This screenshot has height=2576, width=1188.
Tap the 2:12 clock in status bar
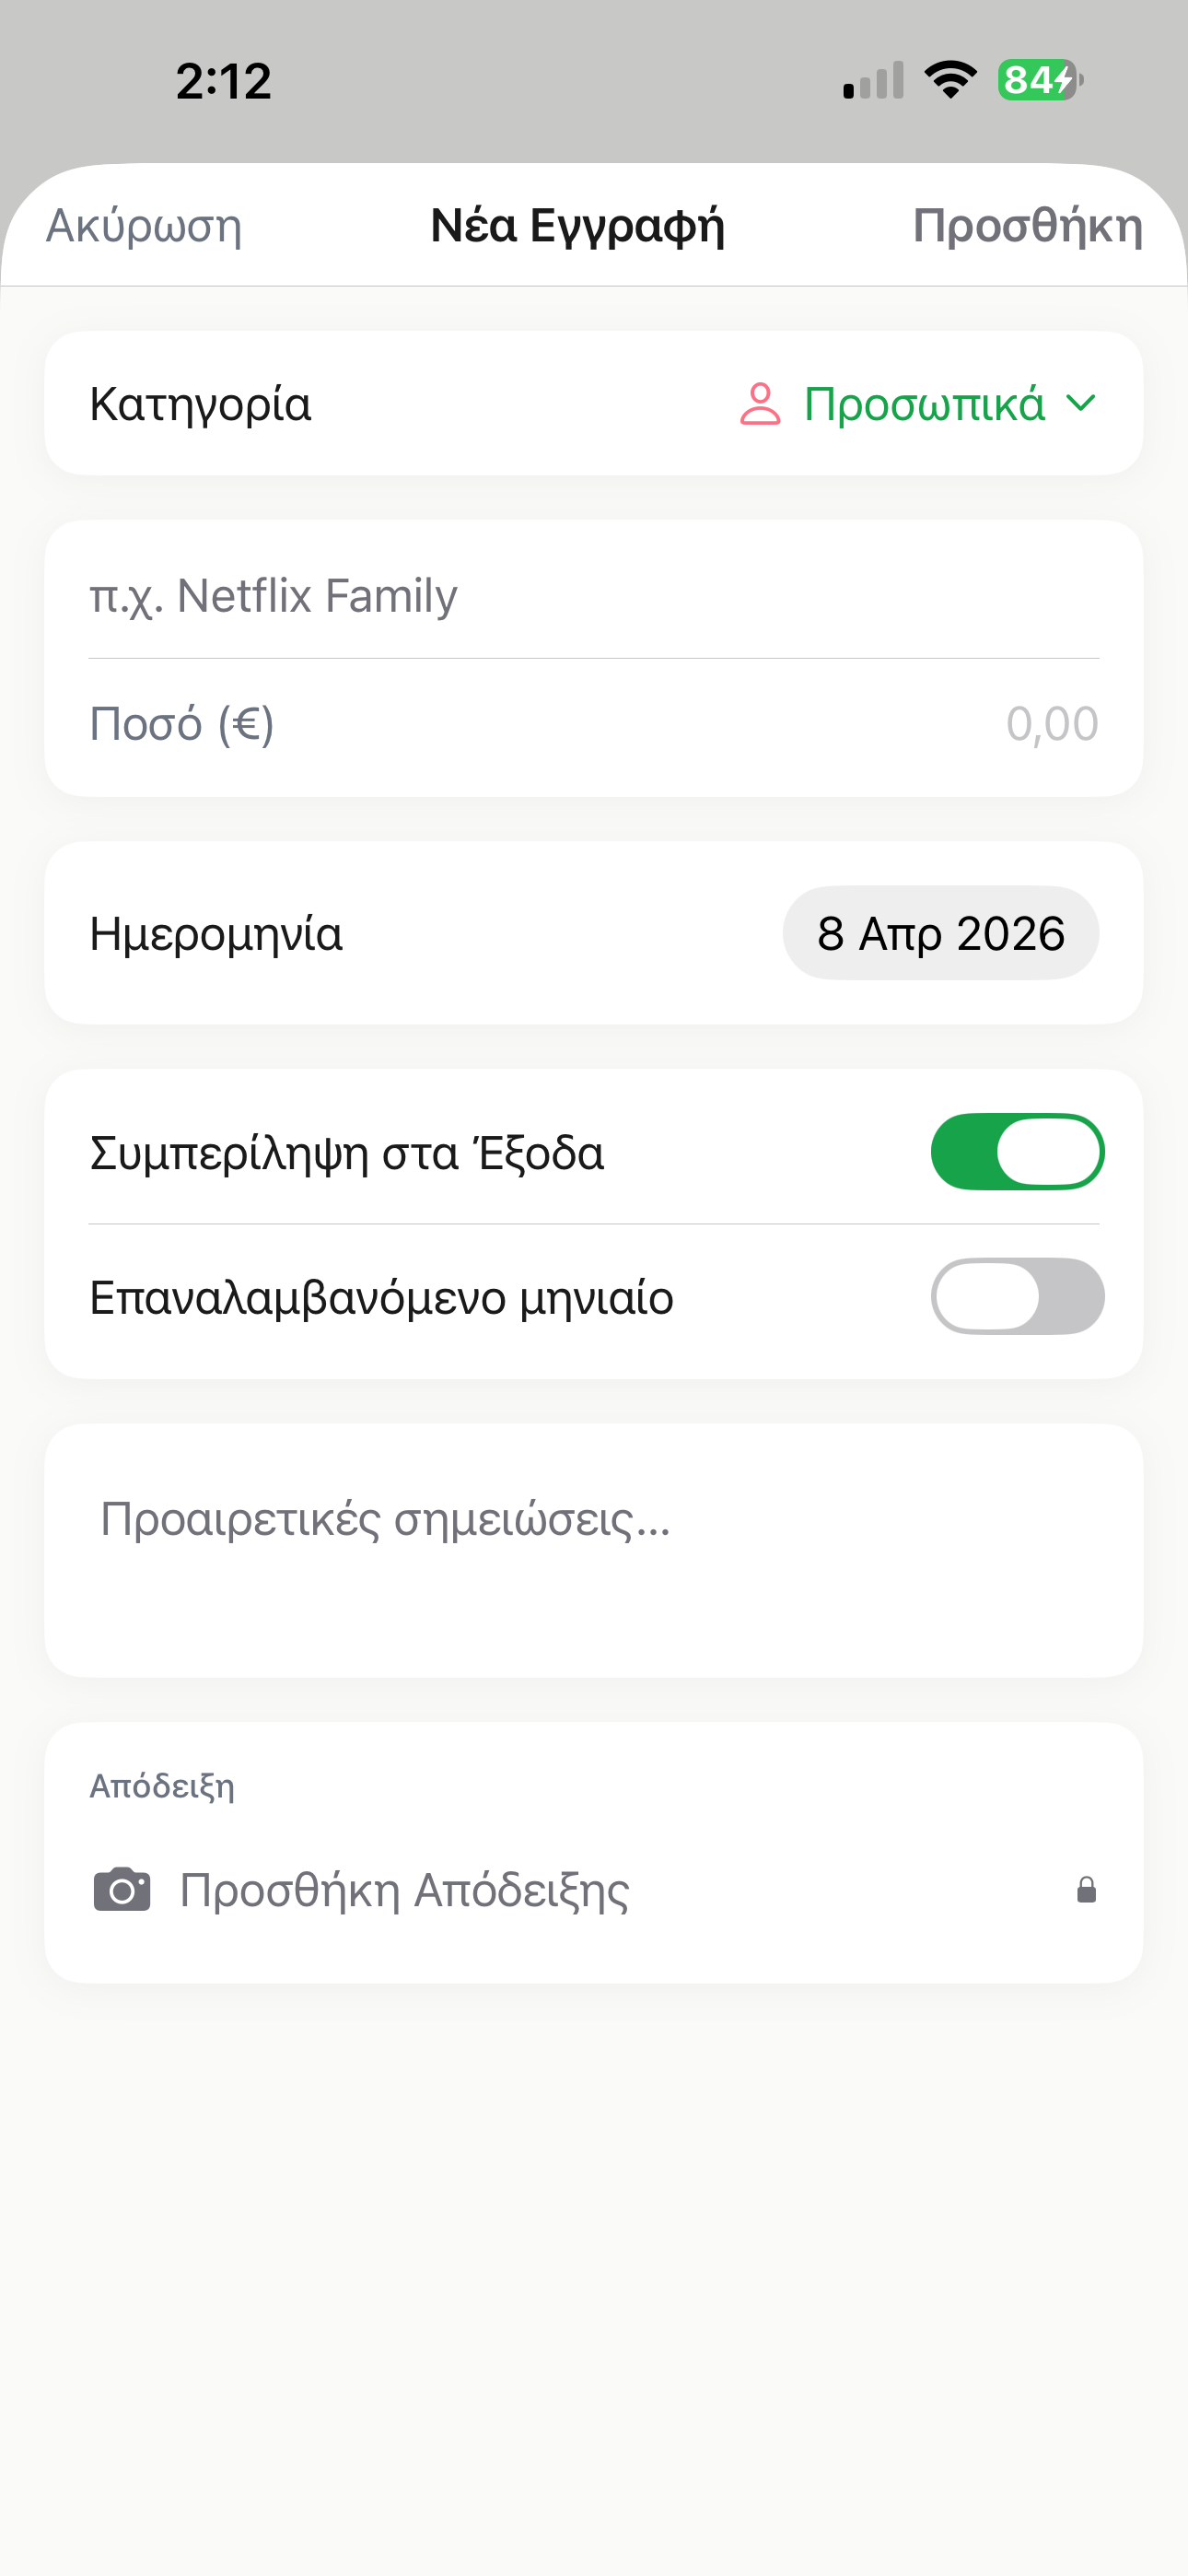(x=224, y=81)
